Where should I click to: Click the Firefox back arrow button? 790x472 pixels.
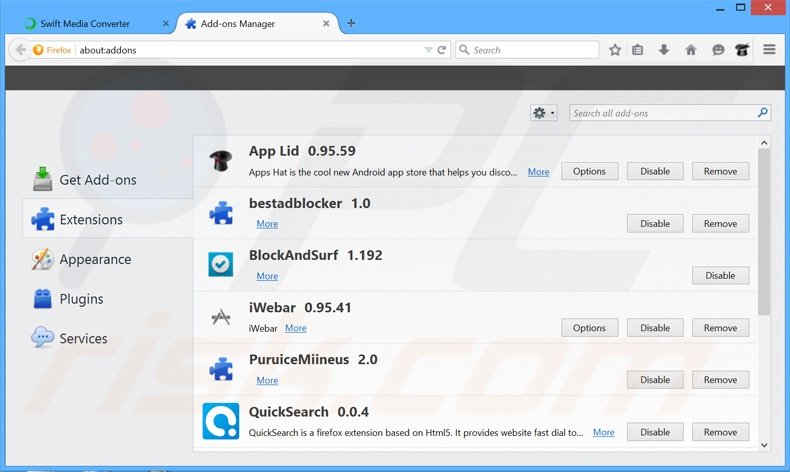pyautogui.click(x=20, y=50)
